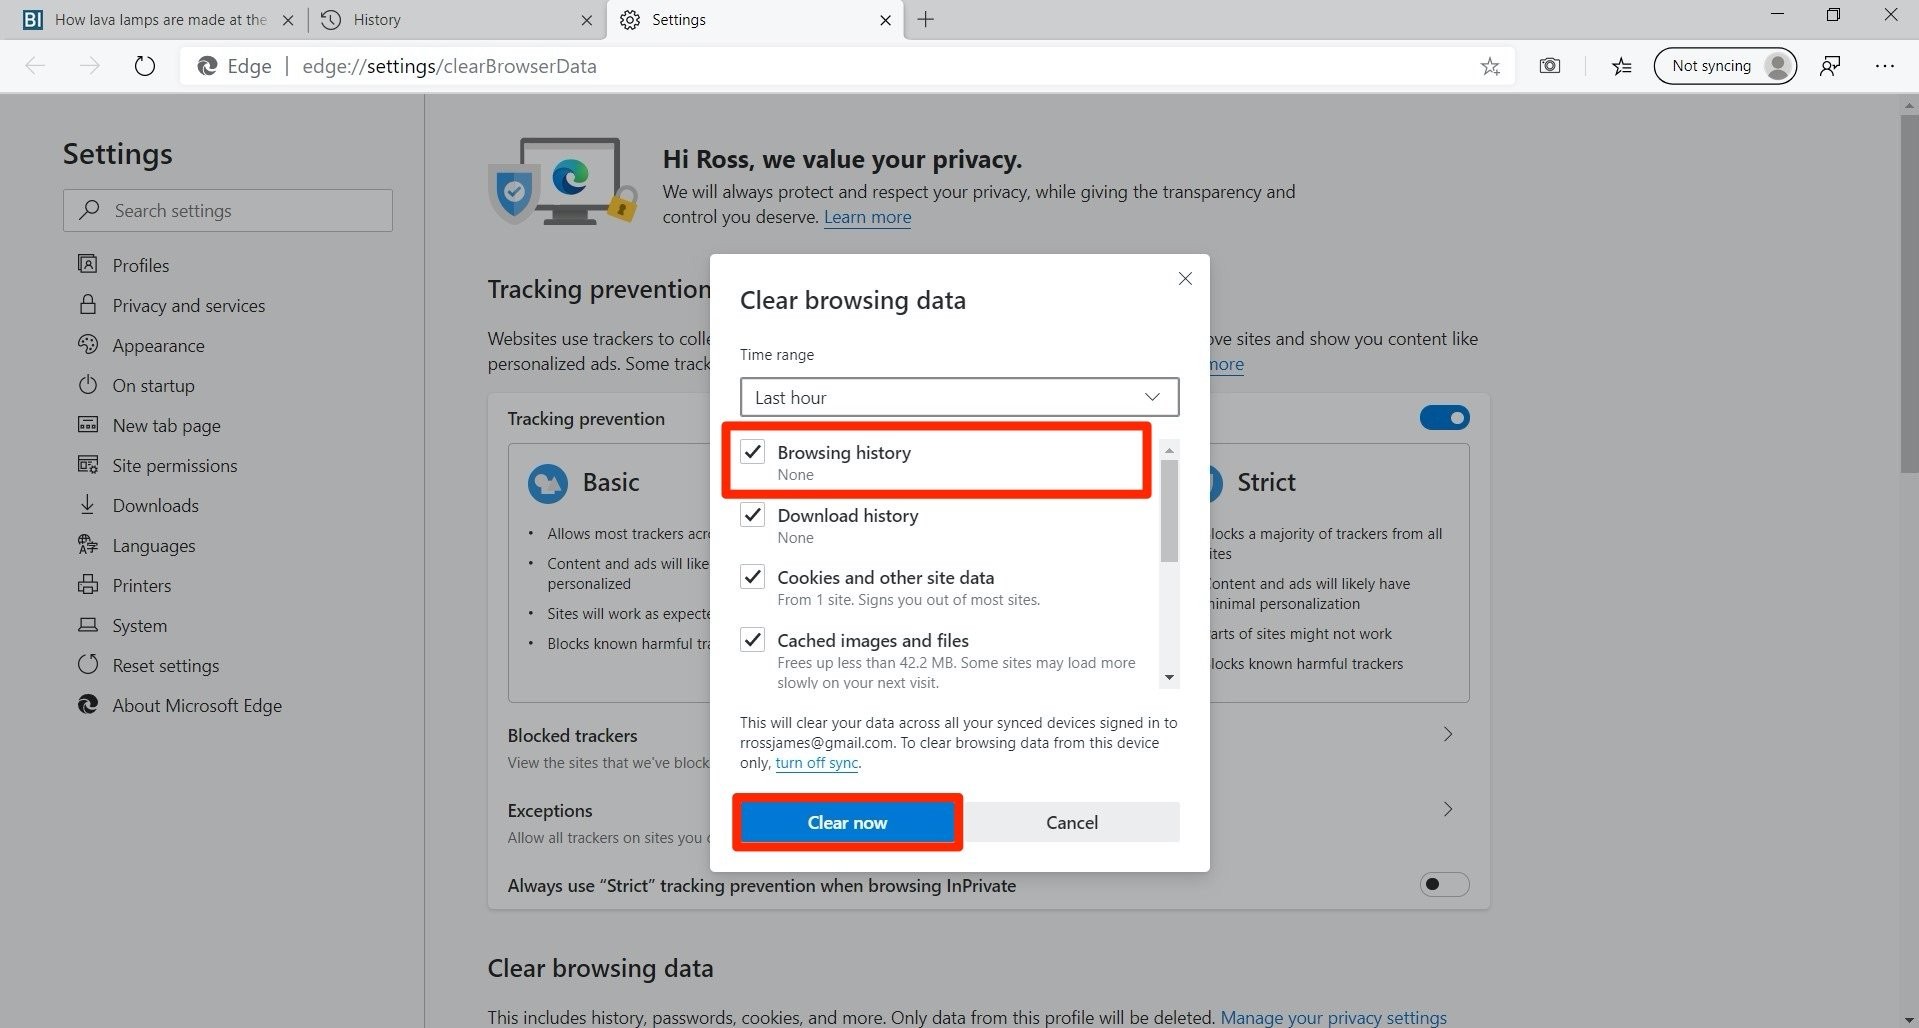Launch the web capture camera icon
The image size is (1919, 1028).
(x=1549, y=65)
